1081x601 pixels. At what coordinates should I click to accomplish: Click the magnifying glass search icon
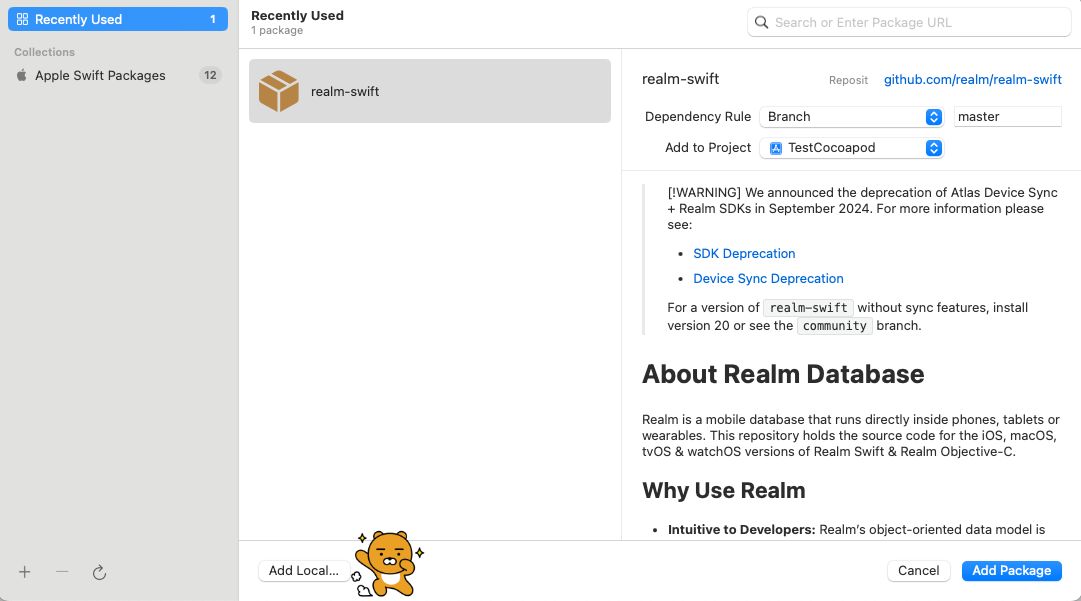click(761, 22)
